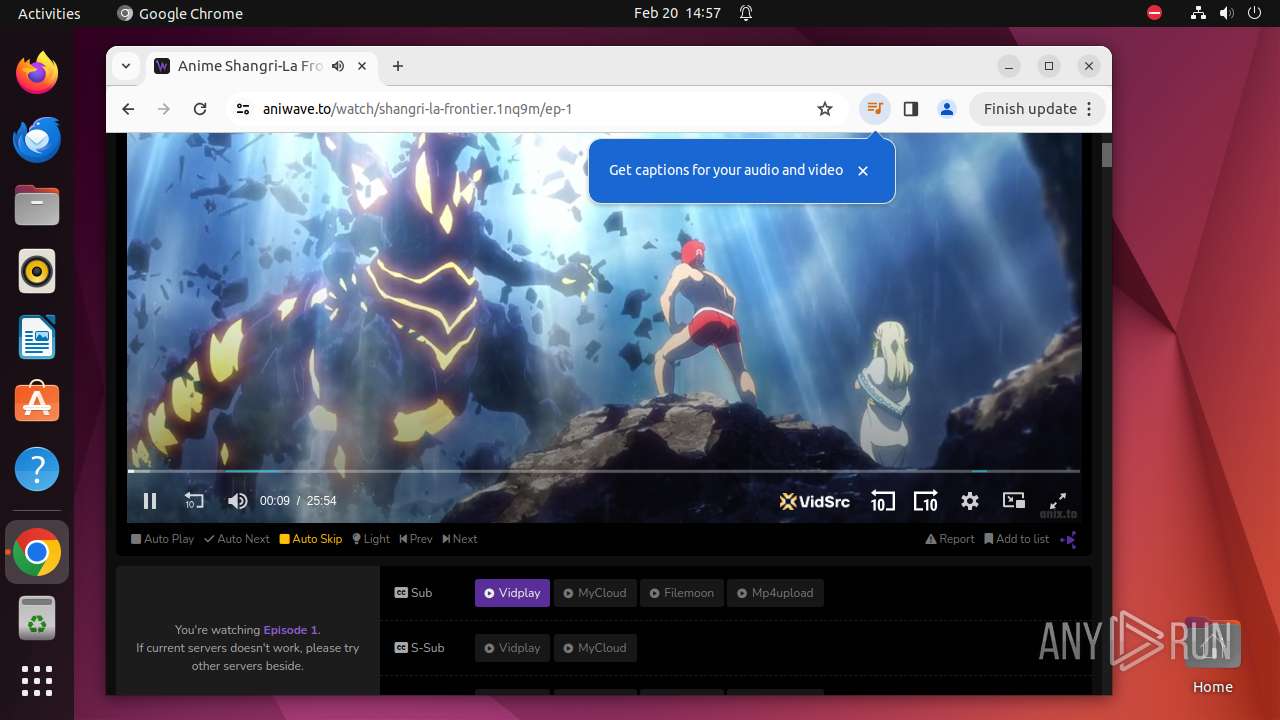1280x720 pixels.
Task: Select Sub Vidplay server
Action: coord(512,593)
